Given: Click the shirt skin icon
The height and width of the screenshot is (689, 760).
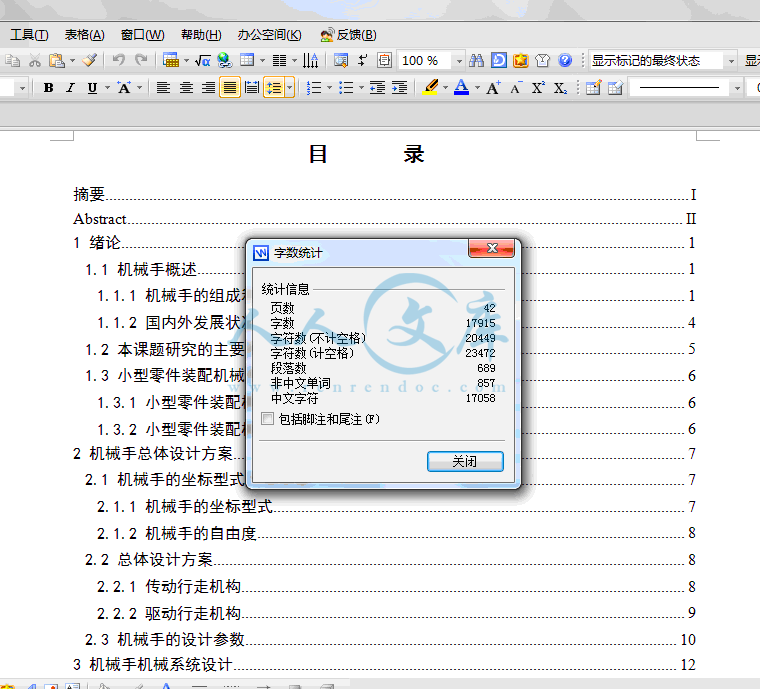Looking at the screenshot, I should click(542, 61).
